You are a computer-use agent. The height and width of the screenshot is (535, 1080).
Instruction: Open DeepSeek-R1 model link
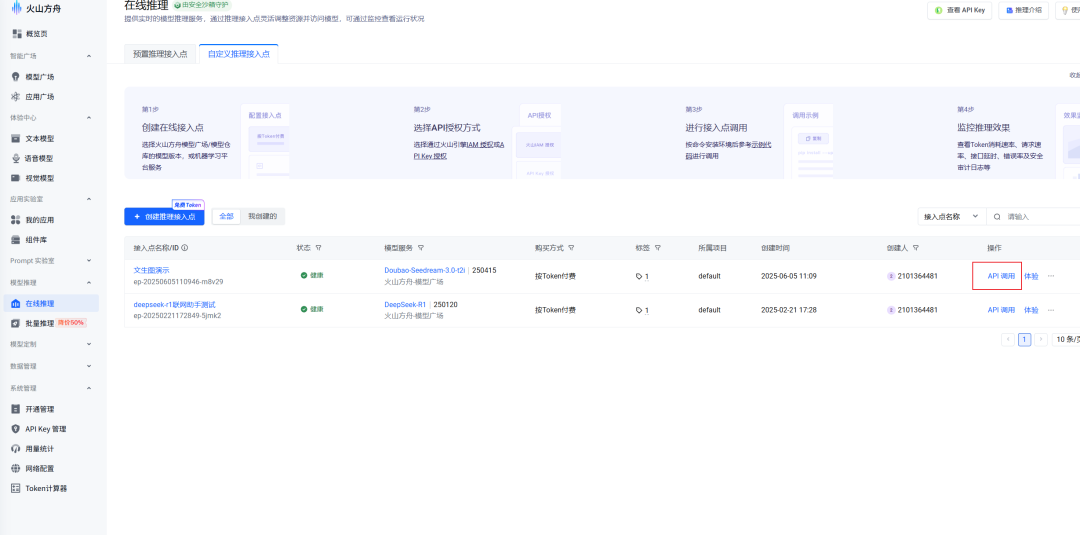(x=405, y=304)
